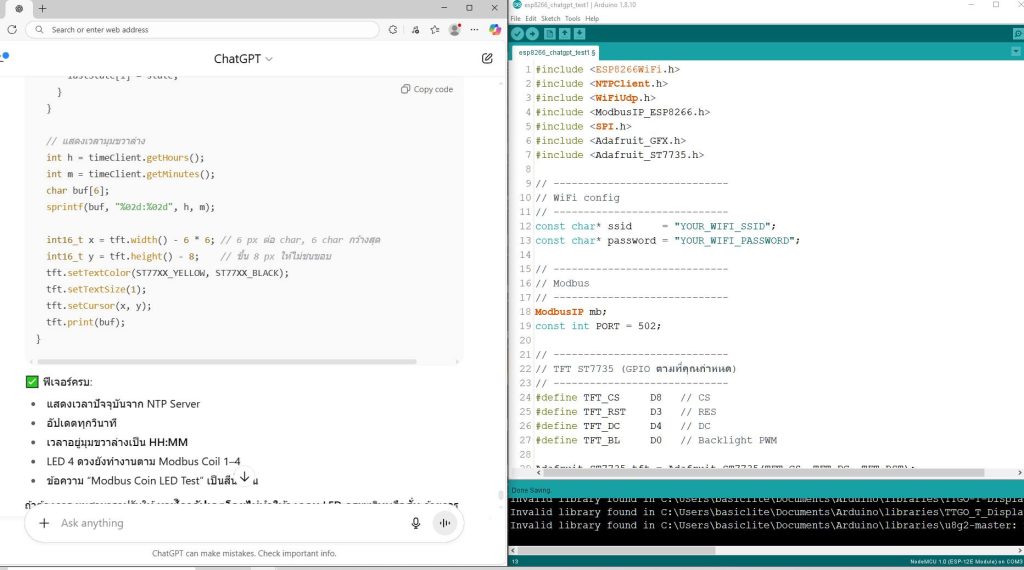The image size is (1024, 570).
Task: Click the 'YOUR_WIFI_PASSWORD' string on line 13
Action: (x=737, y=240)
